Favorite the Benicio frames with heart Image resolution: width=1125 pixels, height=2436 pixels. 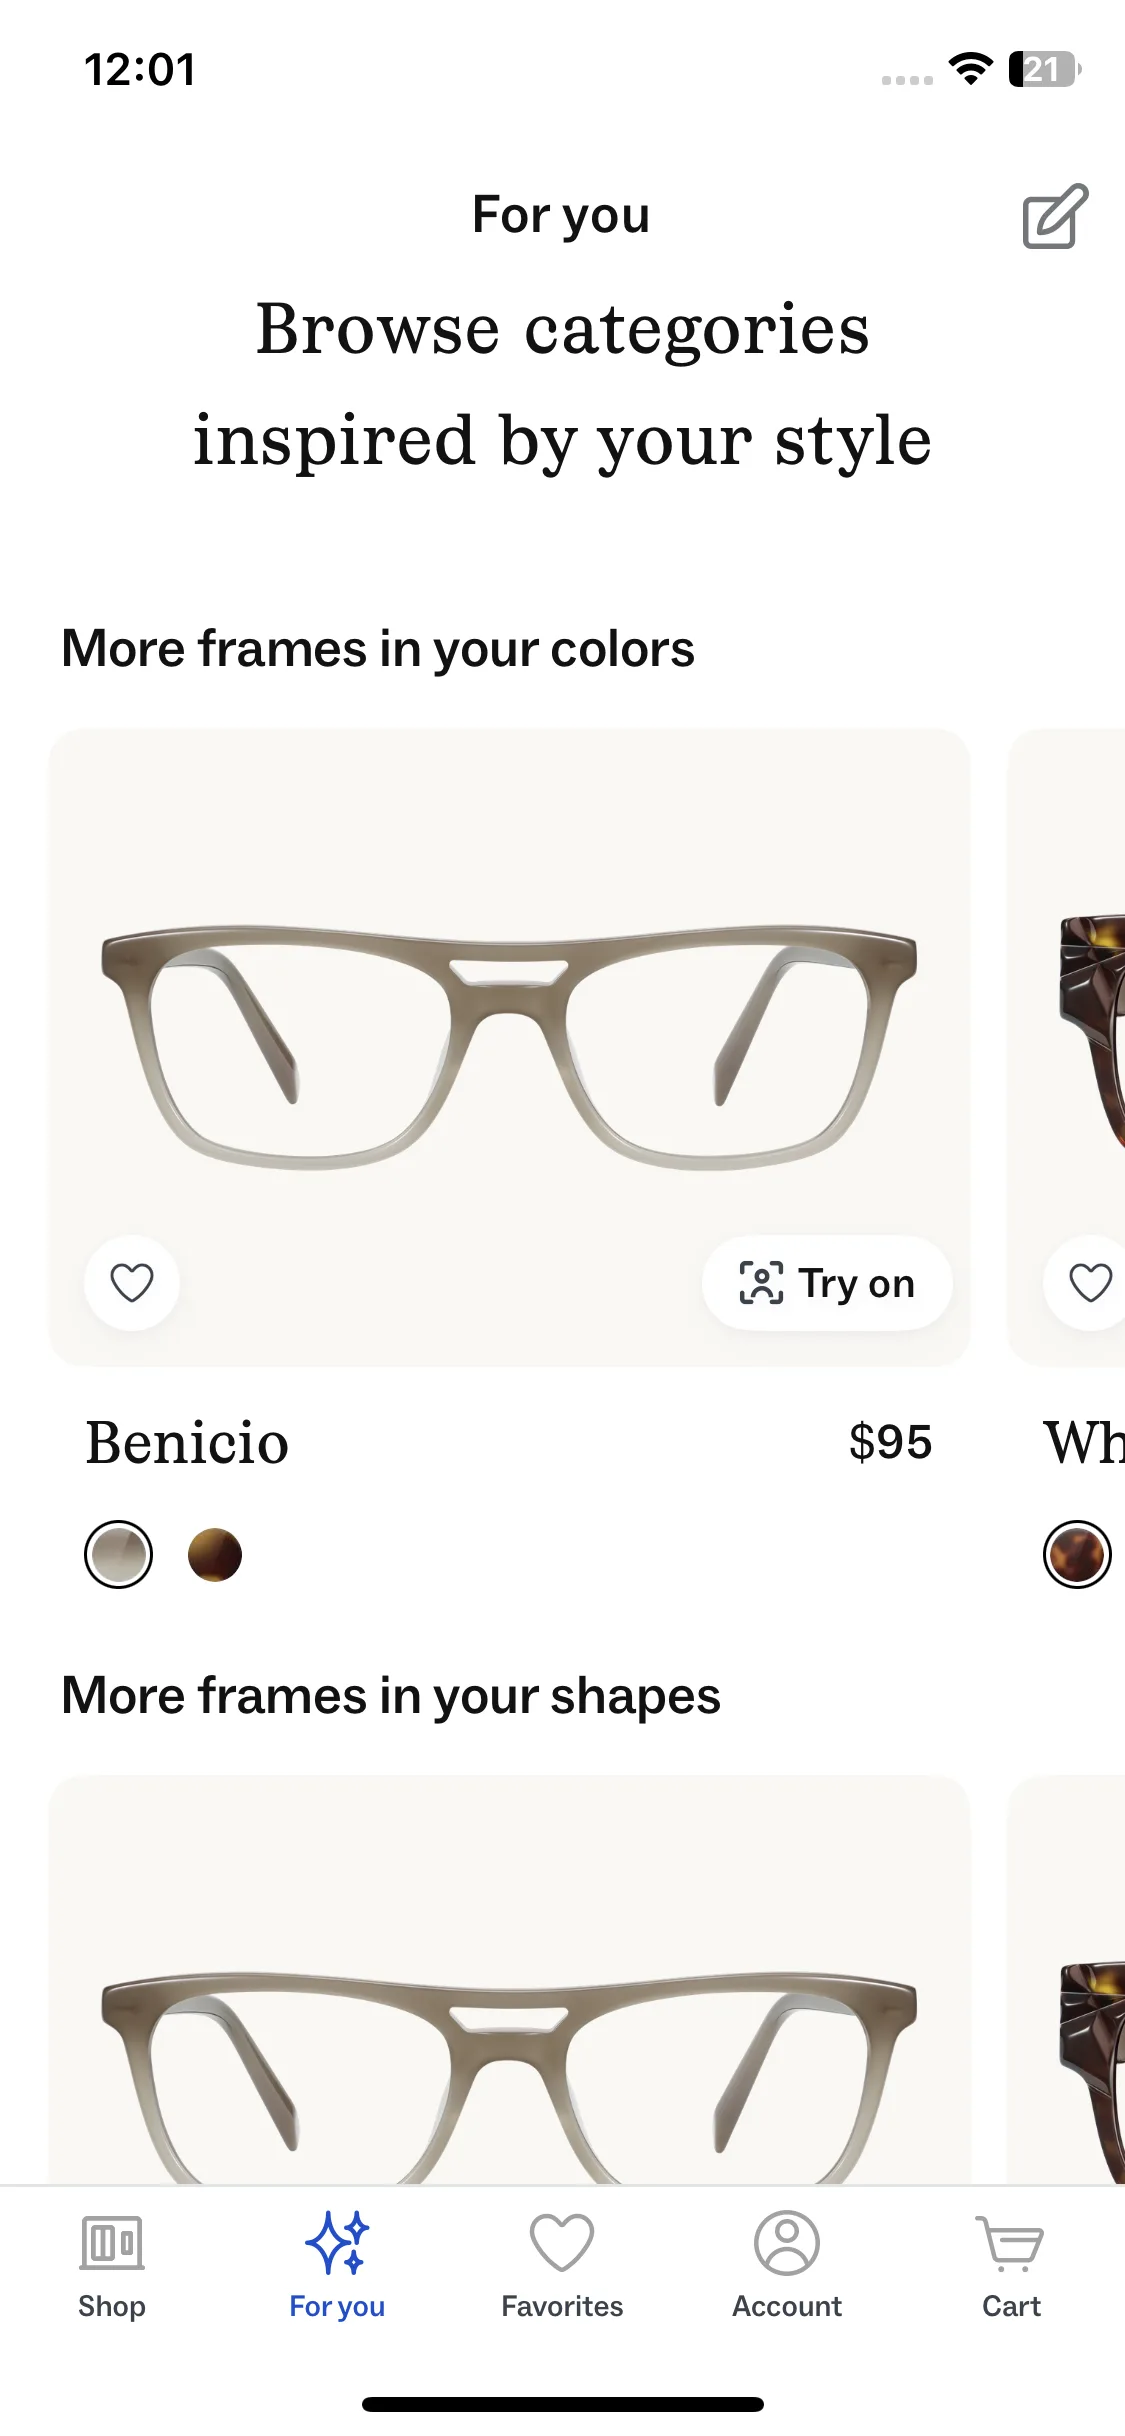coord(132,1283)
